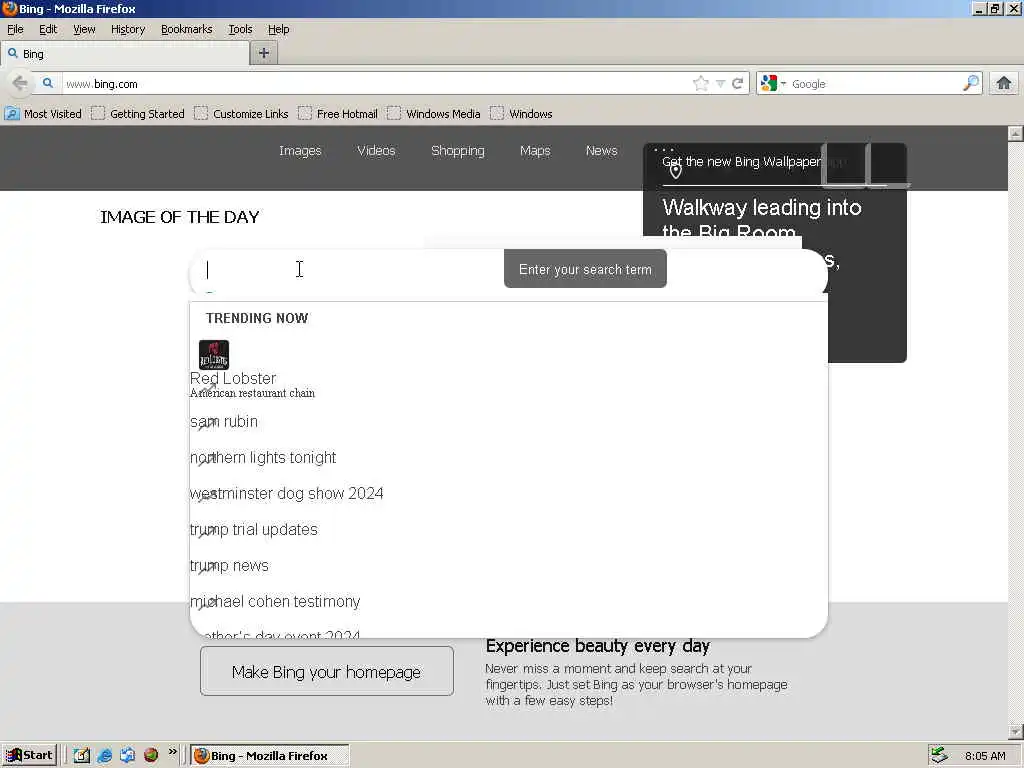Open the History menu
The width and height of the screenshot is (1024, 768).
tap(128, 29)
